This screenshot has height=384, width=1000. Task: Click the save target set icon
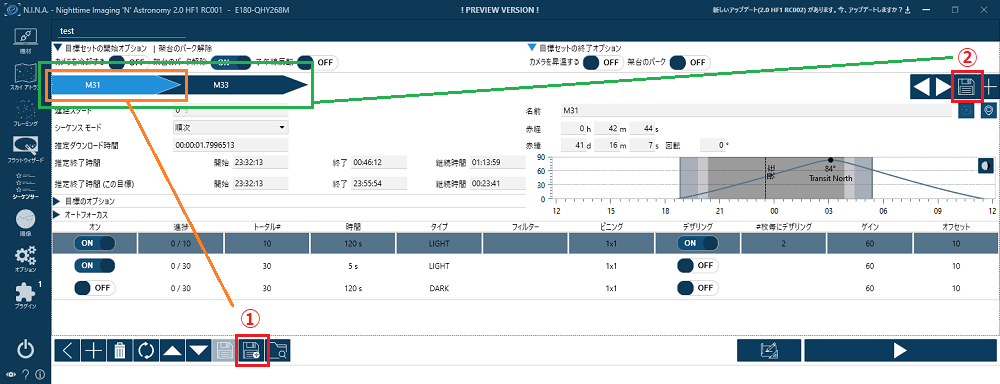[252, 351]
